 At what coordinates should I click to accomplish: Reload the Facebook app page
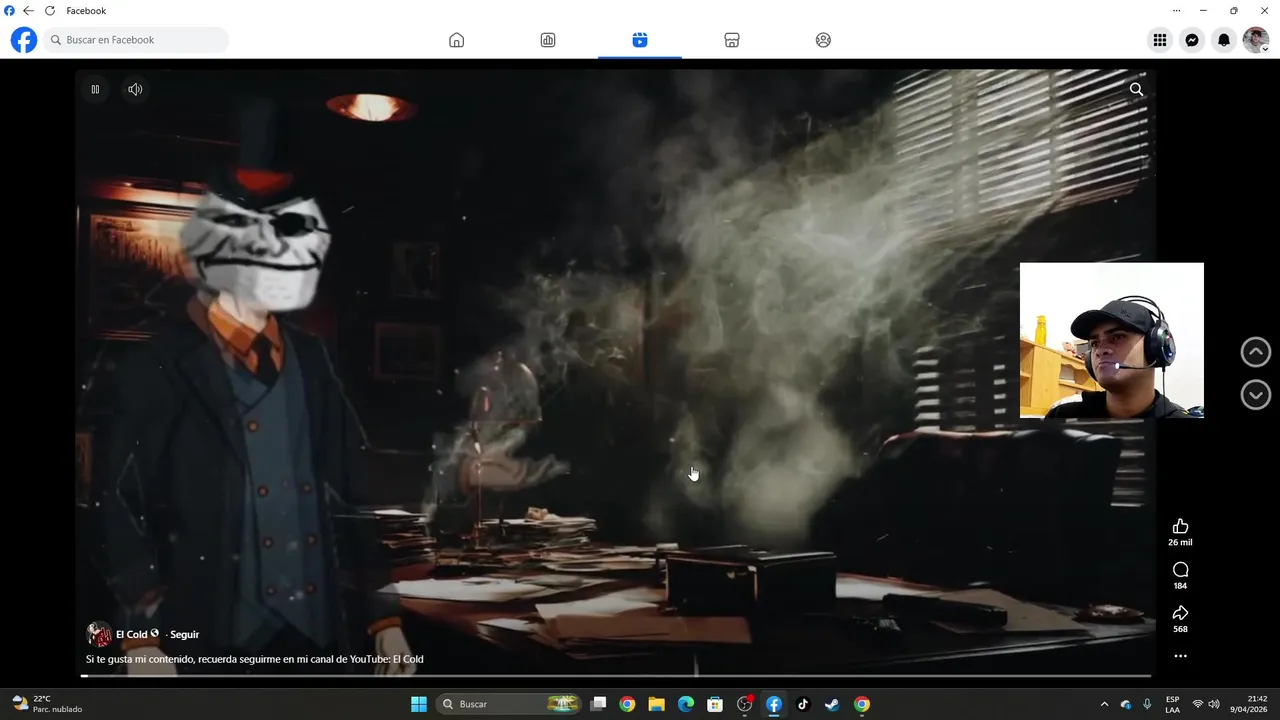pos(49,11)
